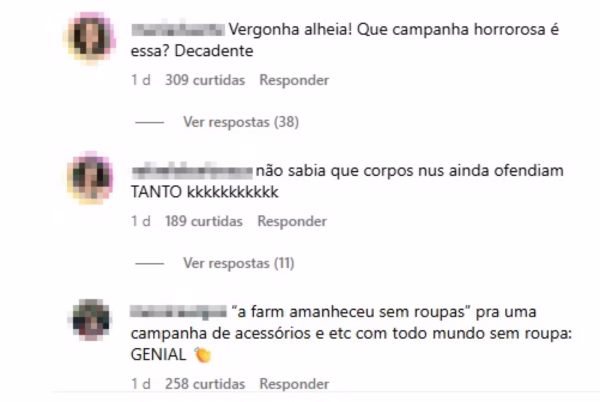The height and width of the screenshot is (402, 600).
Task: Click blurred username on 'Vergonha alheia' comment
Action: (x=178, y=29)
